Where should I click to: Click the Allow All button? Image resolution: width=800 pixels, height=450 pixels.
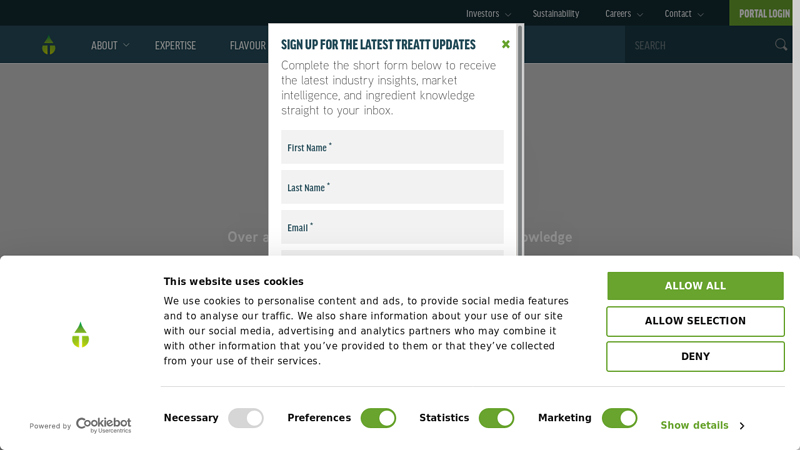point(695,286)
